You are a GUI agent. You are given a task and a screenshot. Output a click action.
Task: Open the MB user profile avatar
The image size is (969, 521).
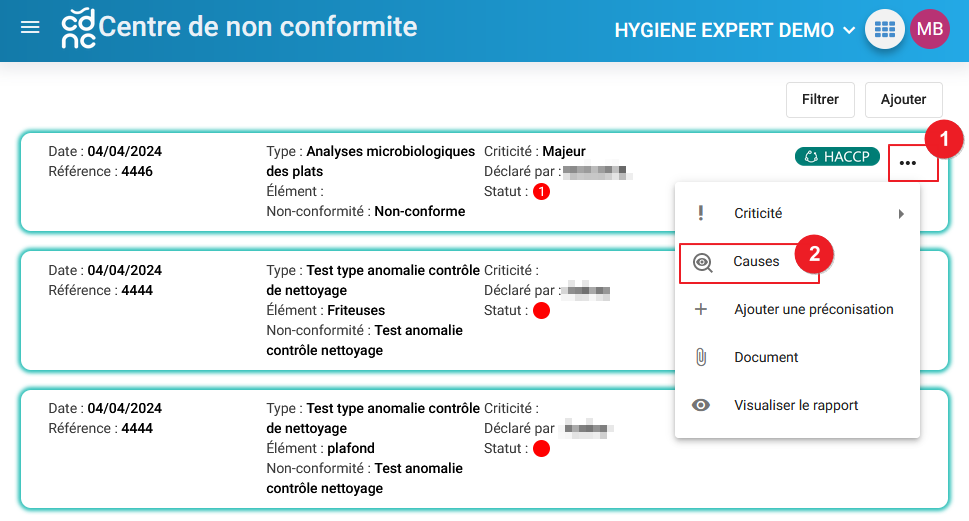coord(929,30)
